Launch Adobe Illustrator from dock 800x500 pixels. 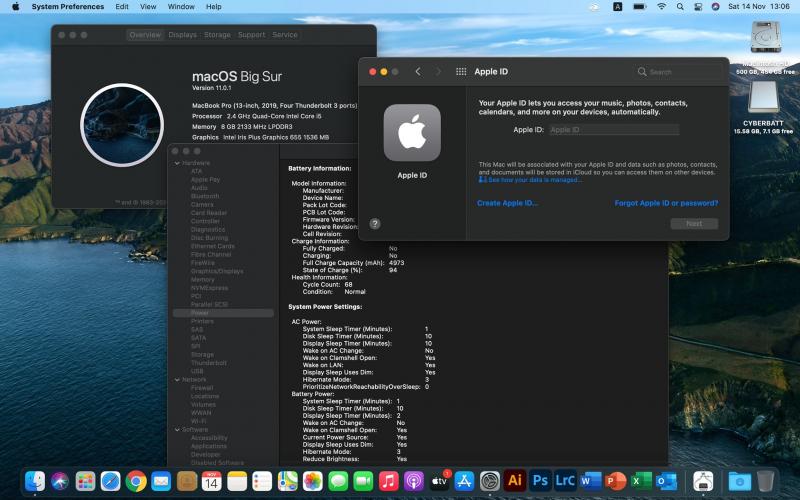[x=514, y=481]
